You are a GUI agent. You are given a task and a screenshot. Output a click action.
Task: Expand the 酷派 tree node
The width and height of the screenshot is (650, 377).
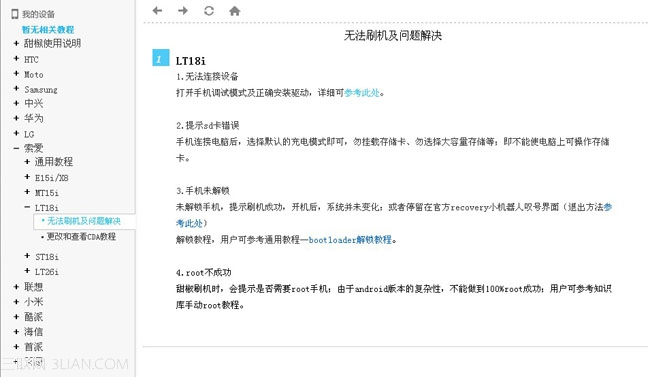pos(16,316)
